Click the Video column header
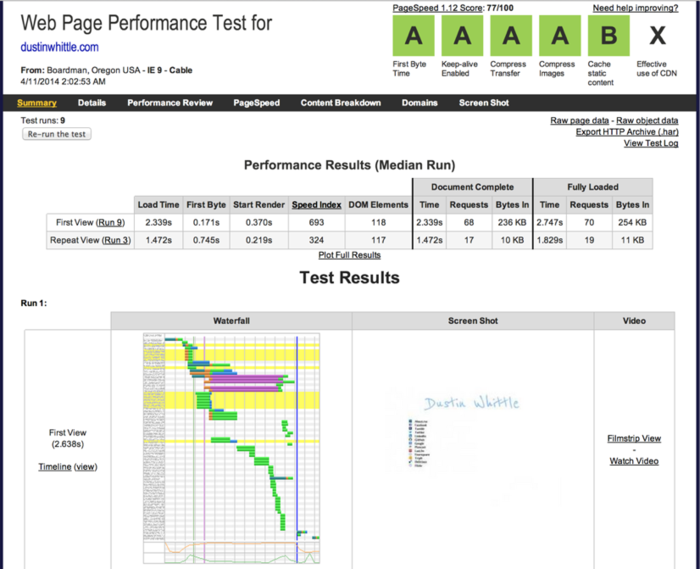Image resolution: width=700 pixels, height=569 pixels. (634, 321)
